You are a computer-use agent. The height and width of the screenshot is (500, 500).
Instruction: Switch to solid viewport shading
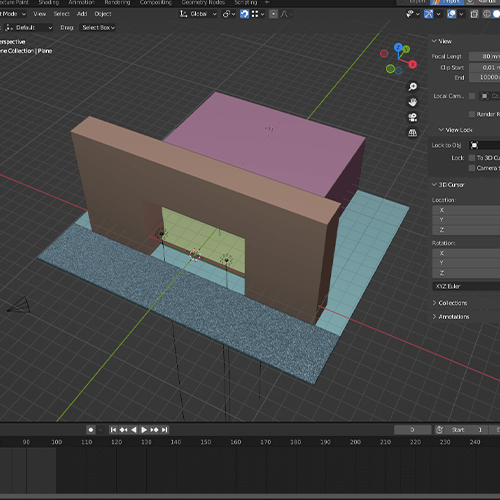coord(496,14)
